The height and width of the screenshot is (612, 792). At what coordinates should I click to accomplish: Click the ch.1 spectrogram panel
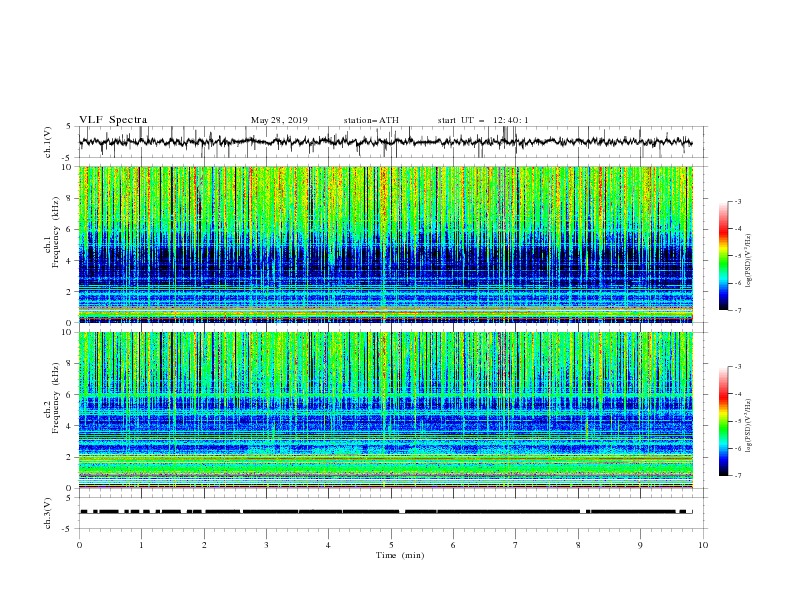(385, 244)
